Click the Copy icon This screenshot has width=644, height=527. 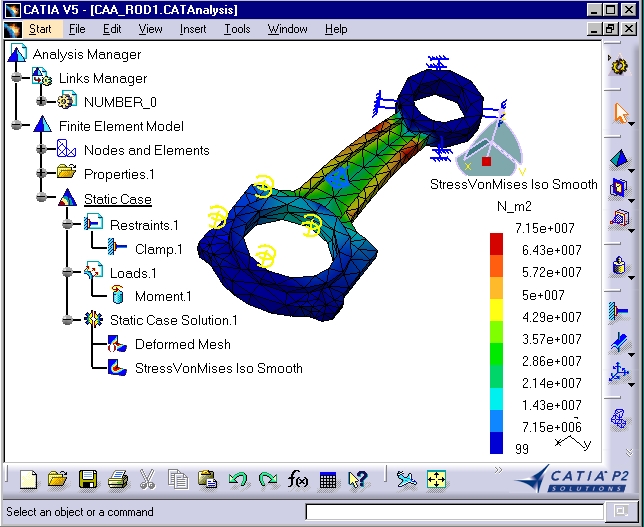pyautogui.click(x=178, y=479)
